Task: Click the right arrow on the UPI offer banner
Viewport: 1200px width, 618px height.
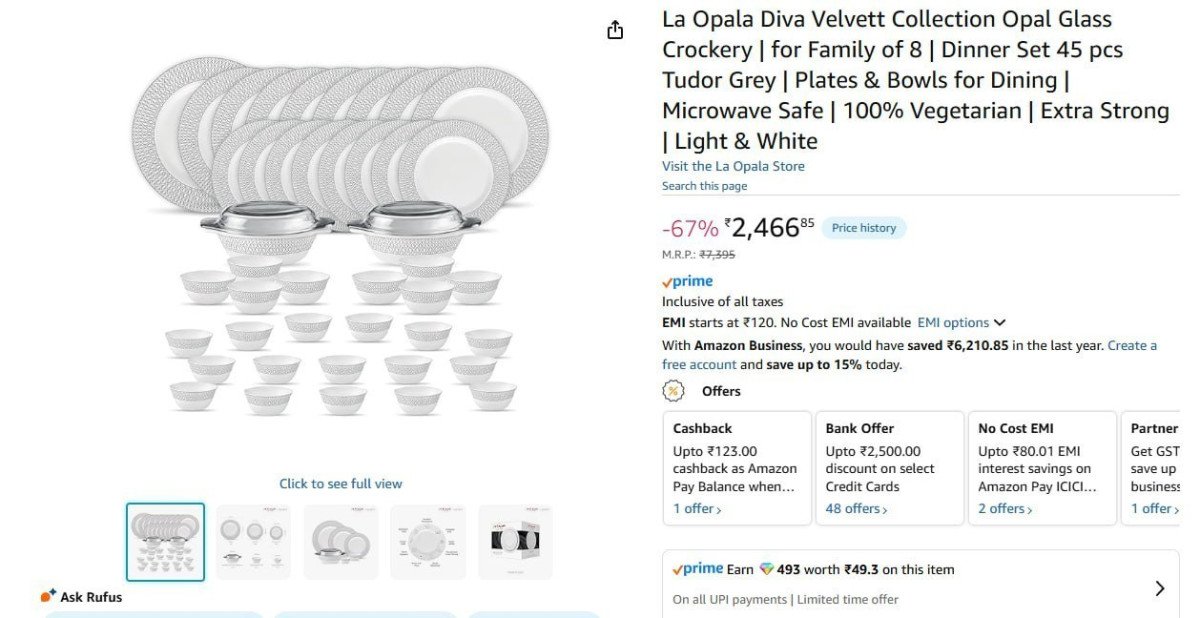Action: (x=1158, y=588)
